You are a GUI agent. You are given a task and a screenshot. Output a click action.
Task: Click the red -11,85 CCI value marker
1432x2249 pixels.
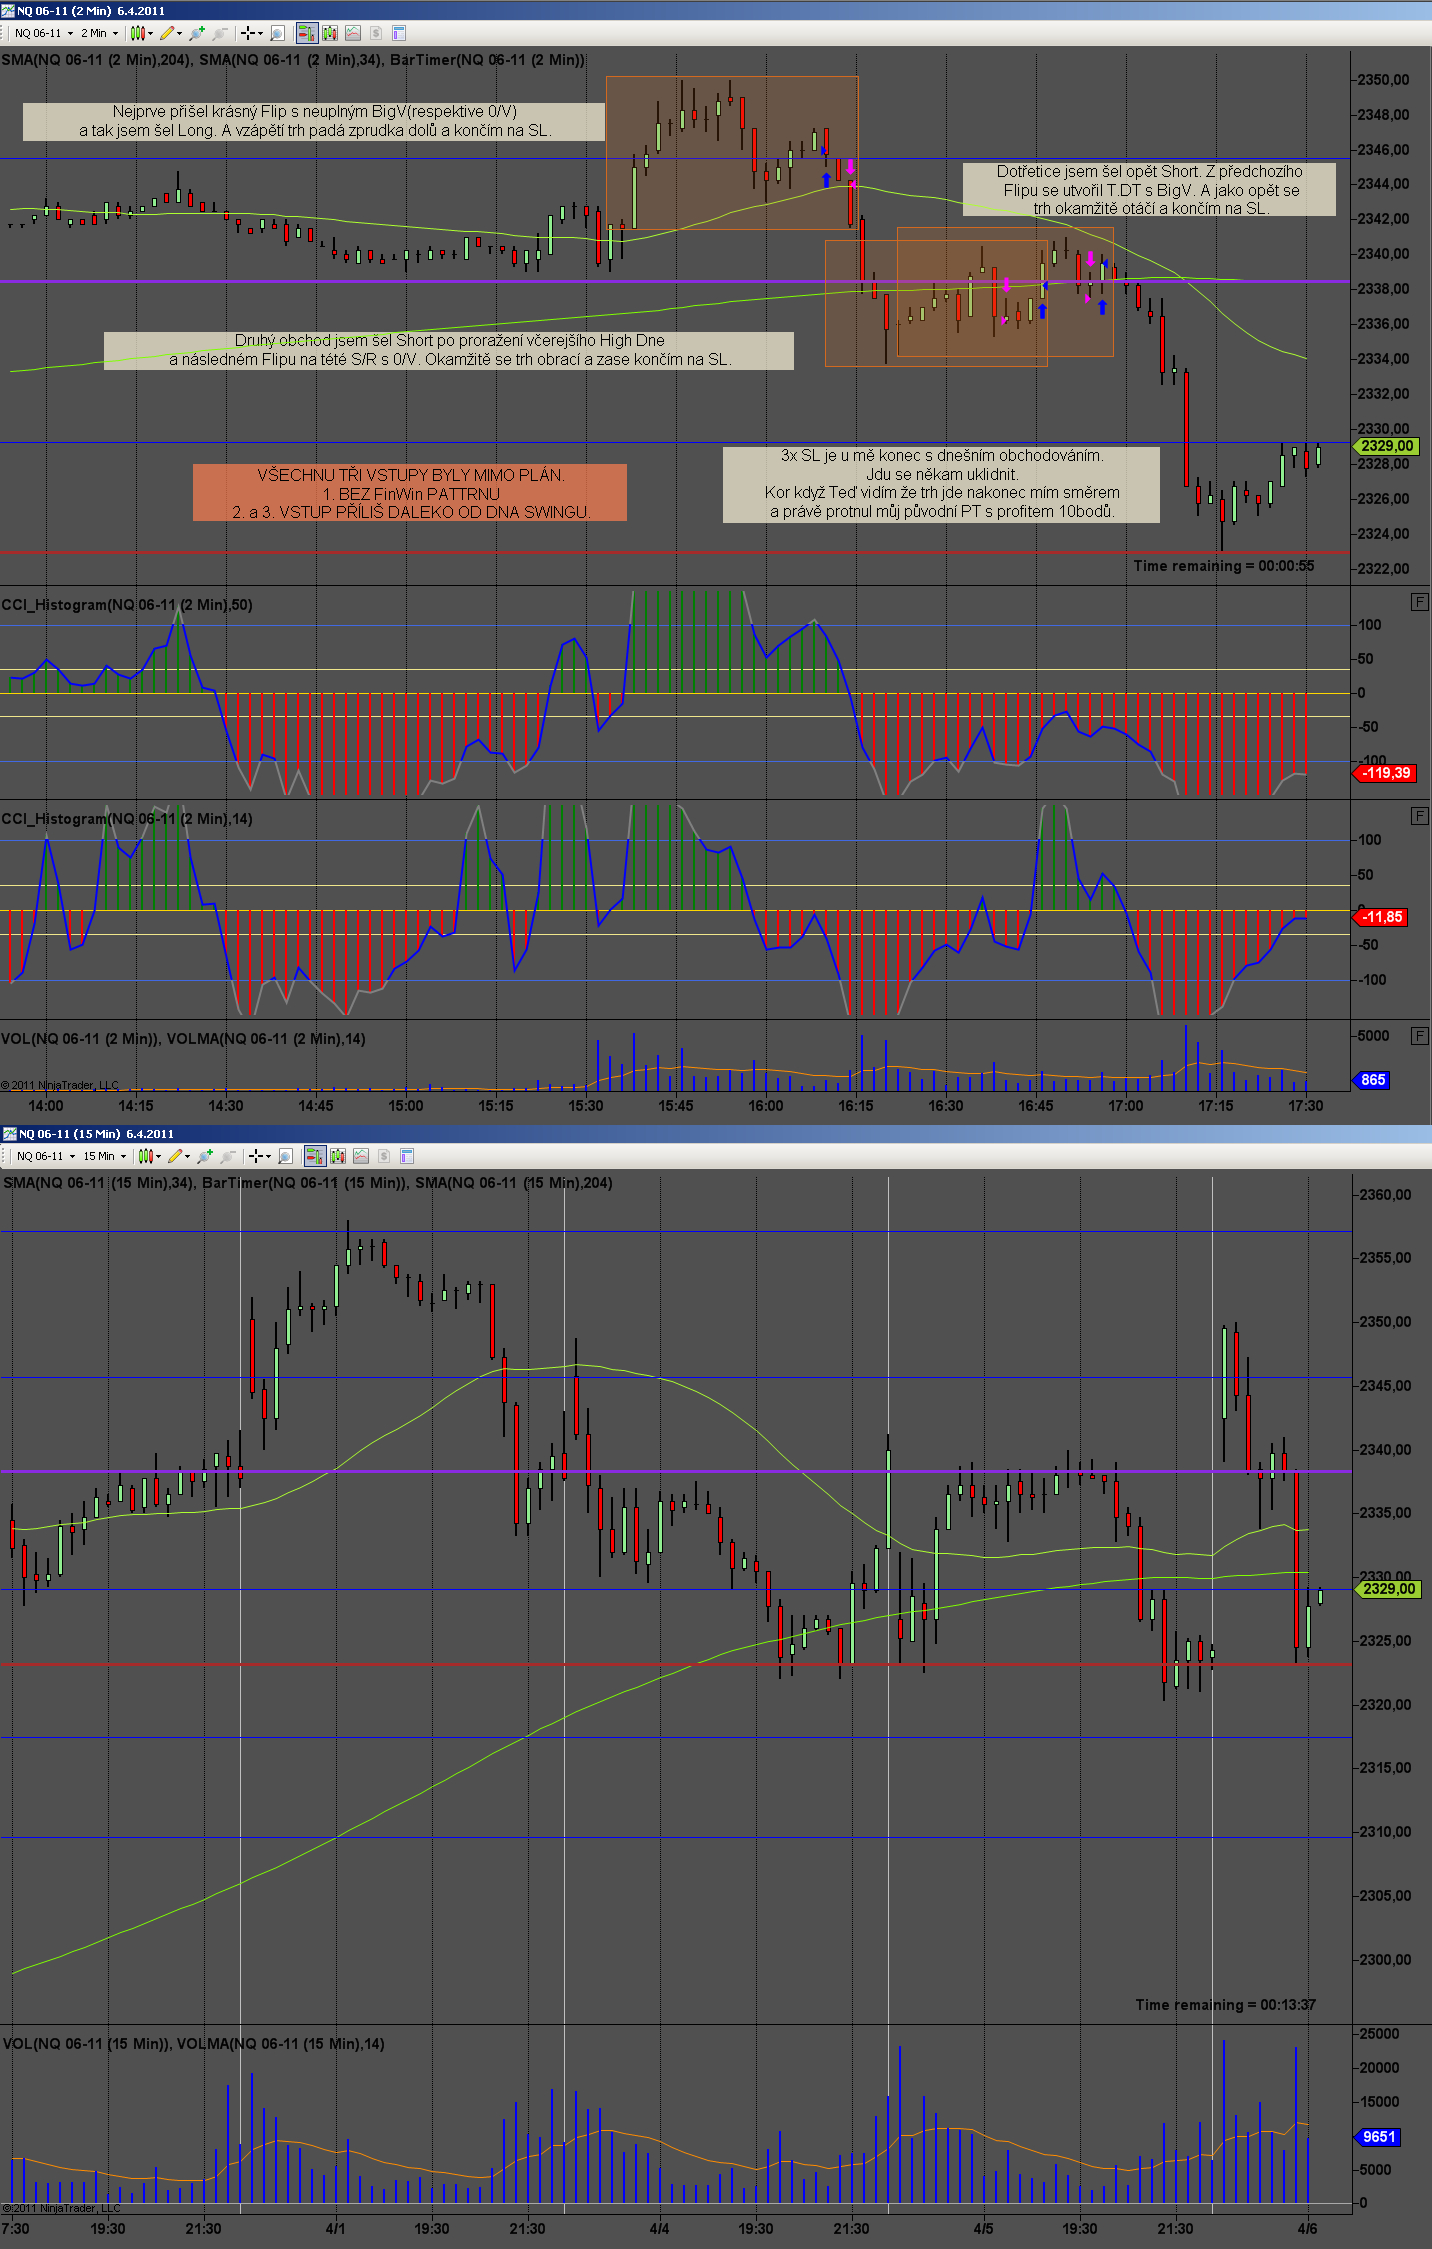[x=1382, y=917]
